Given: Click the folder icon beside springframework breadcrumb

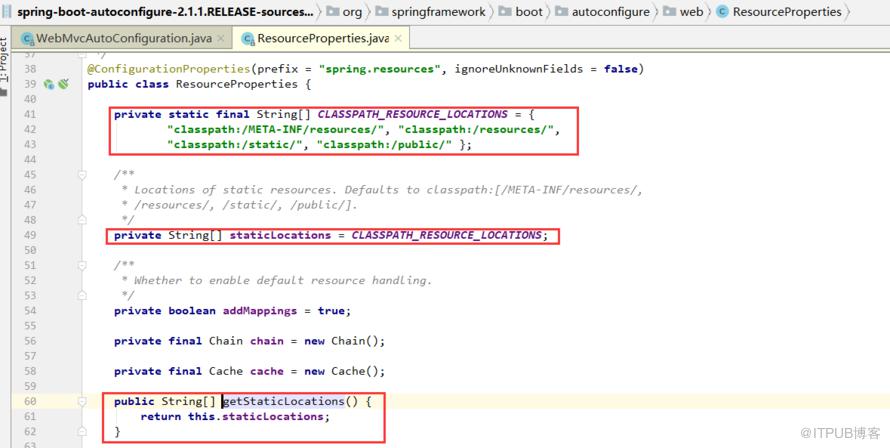Looking at the screenshot, I should pyautogui.click(x=382, y=11).
